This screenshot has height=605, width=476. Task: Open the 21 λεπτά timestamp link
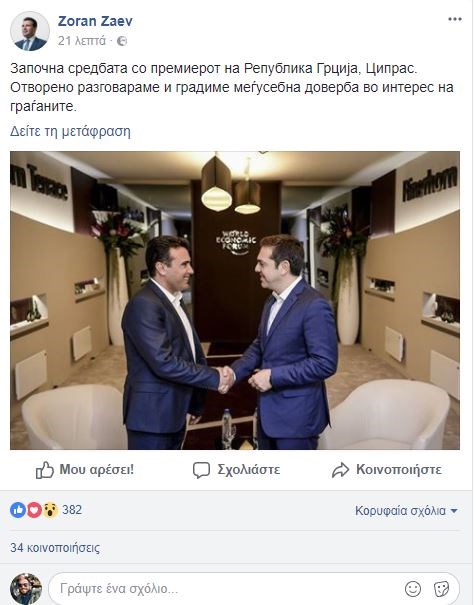point(82,41)
